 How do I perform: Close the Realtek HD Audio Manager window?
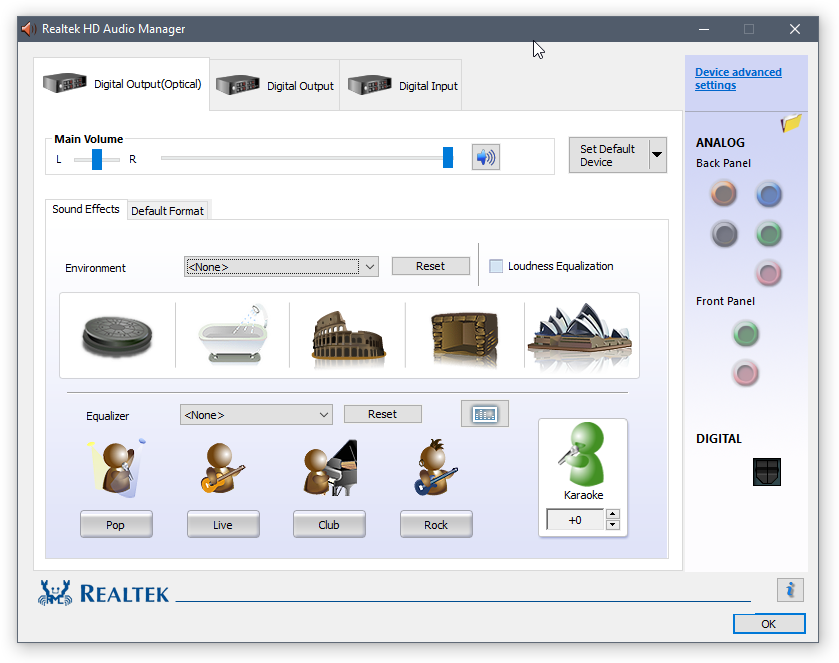click(x=795, y=29)
